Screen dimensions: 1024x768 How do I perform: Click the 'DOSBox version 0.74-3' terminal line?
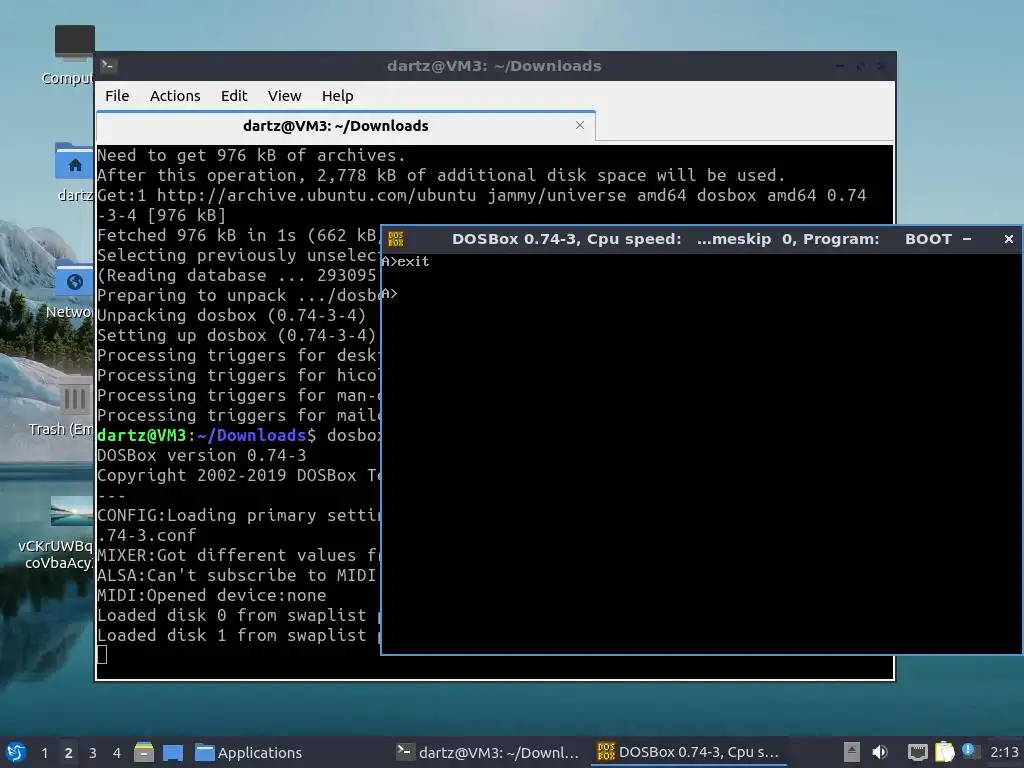tap(201, 455)
